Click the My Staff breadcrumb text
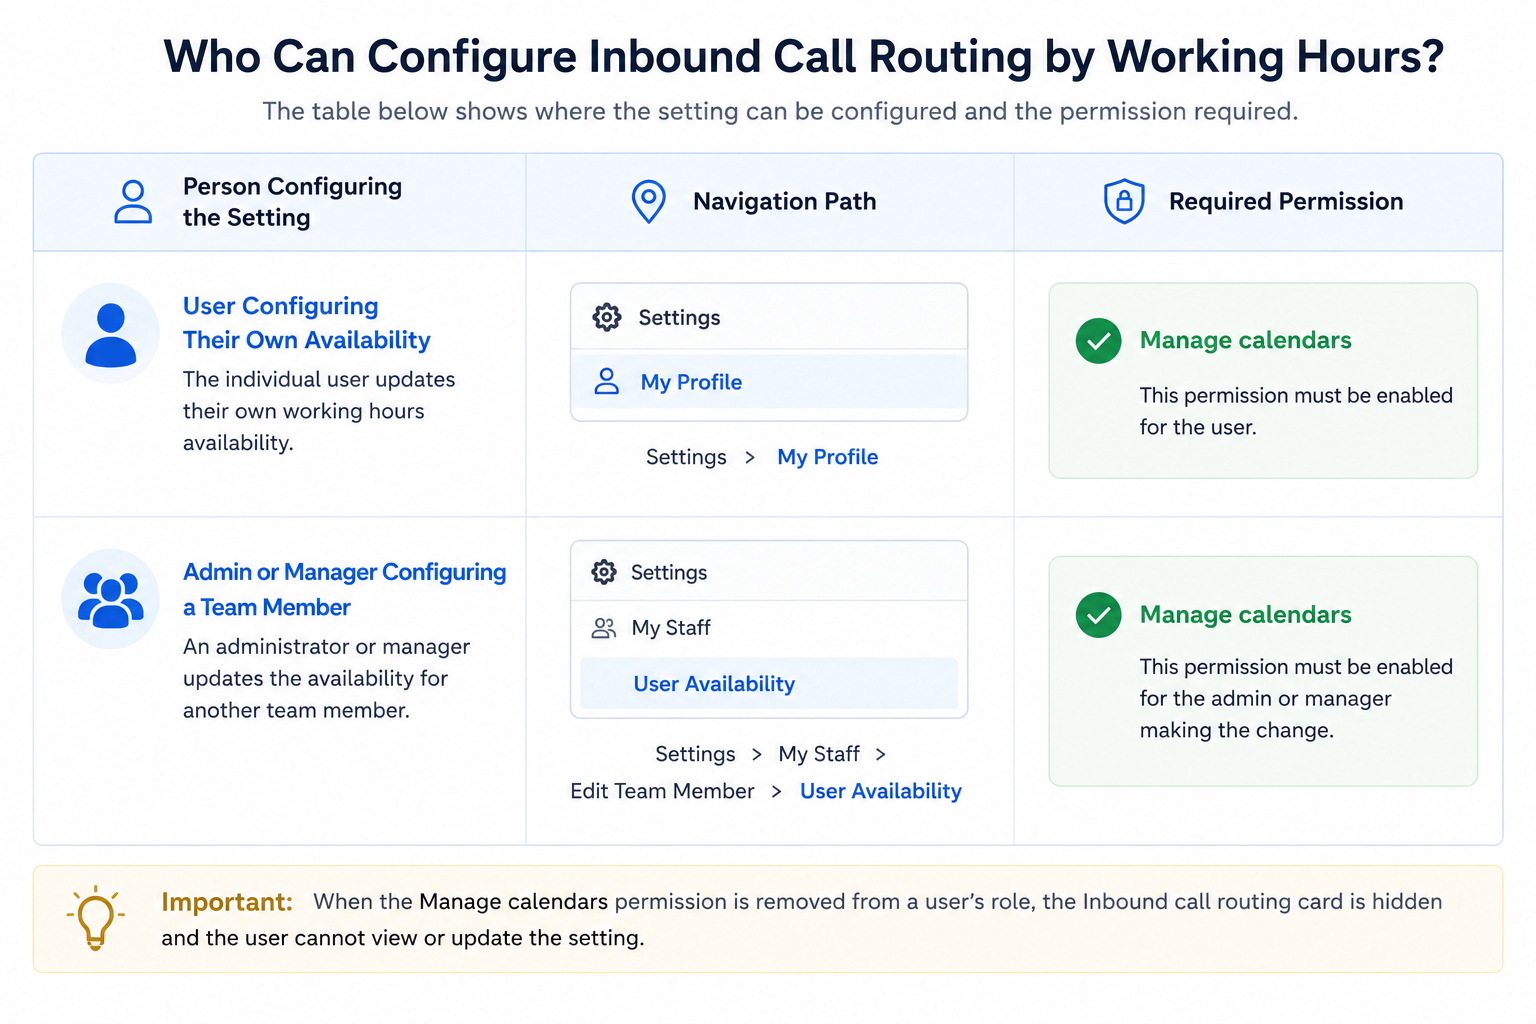This screenshot has height=1024, width=1536. pos(819,754)
